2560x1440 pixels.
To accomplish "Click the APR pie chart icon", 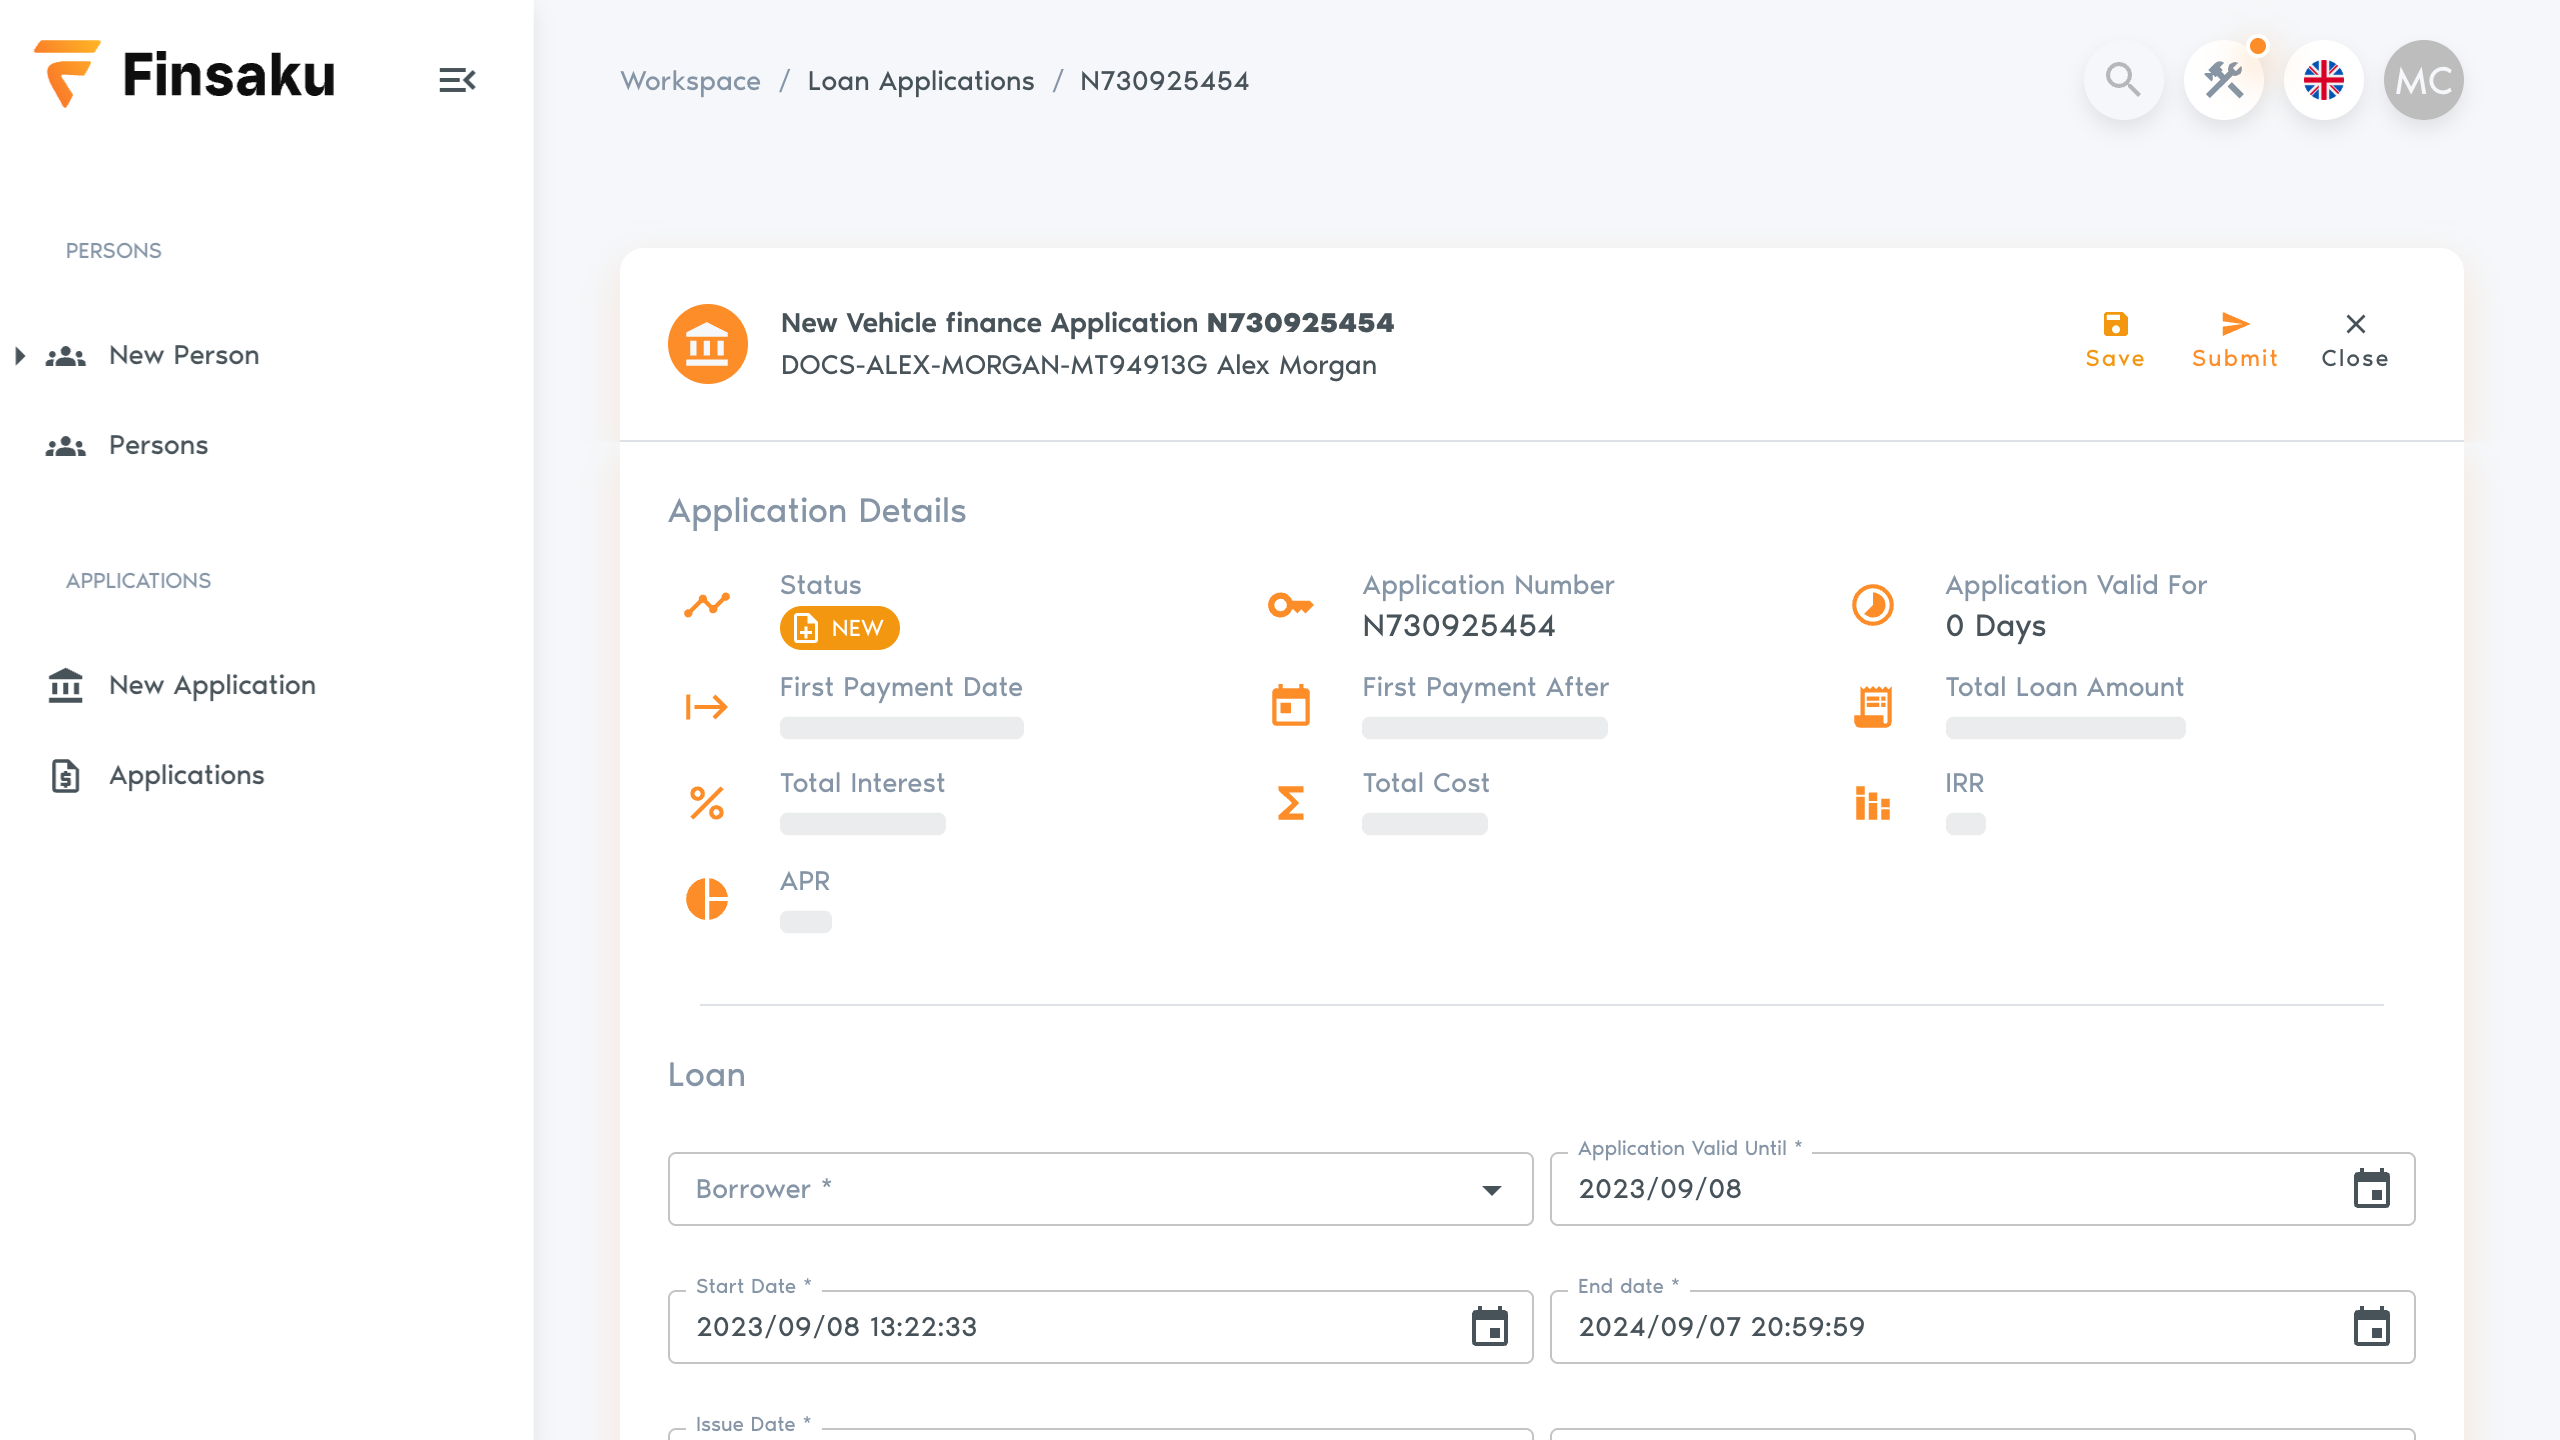I will (707, 899).
